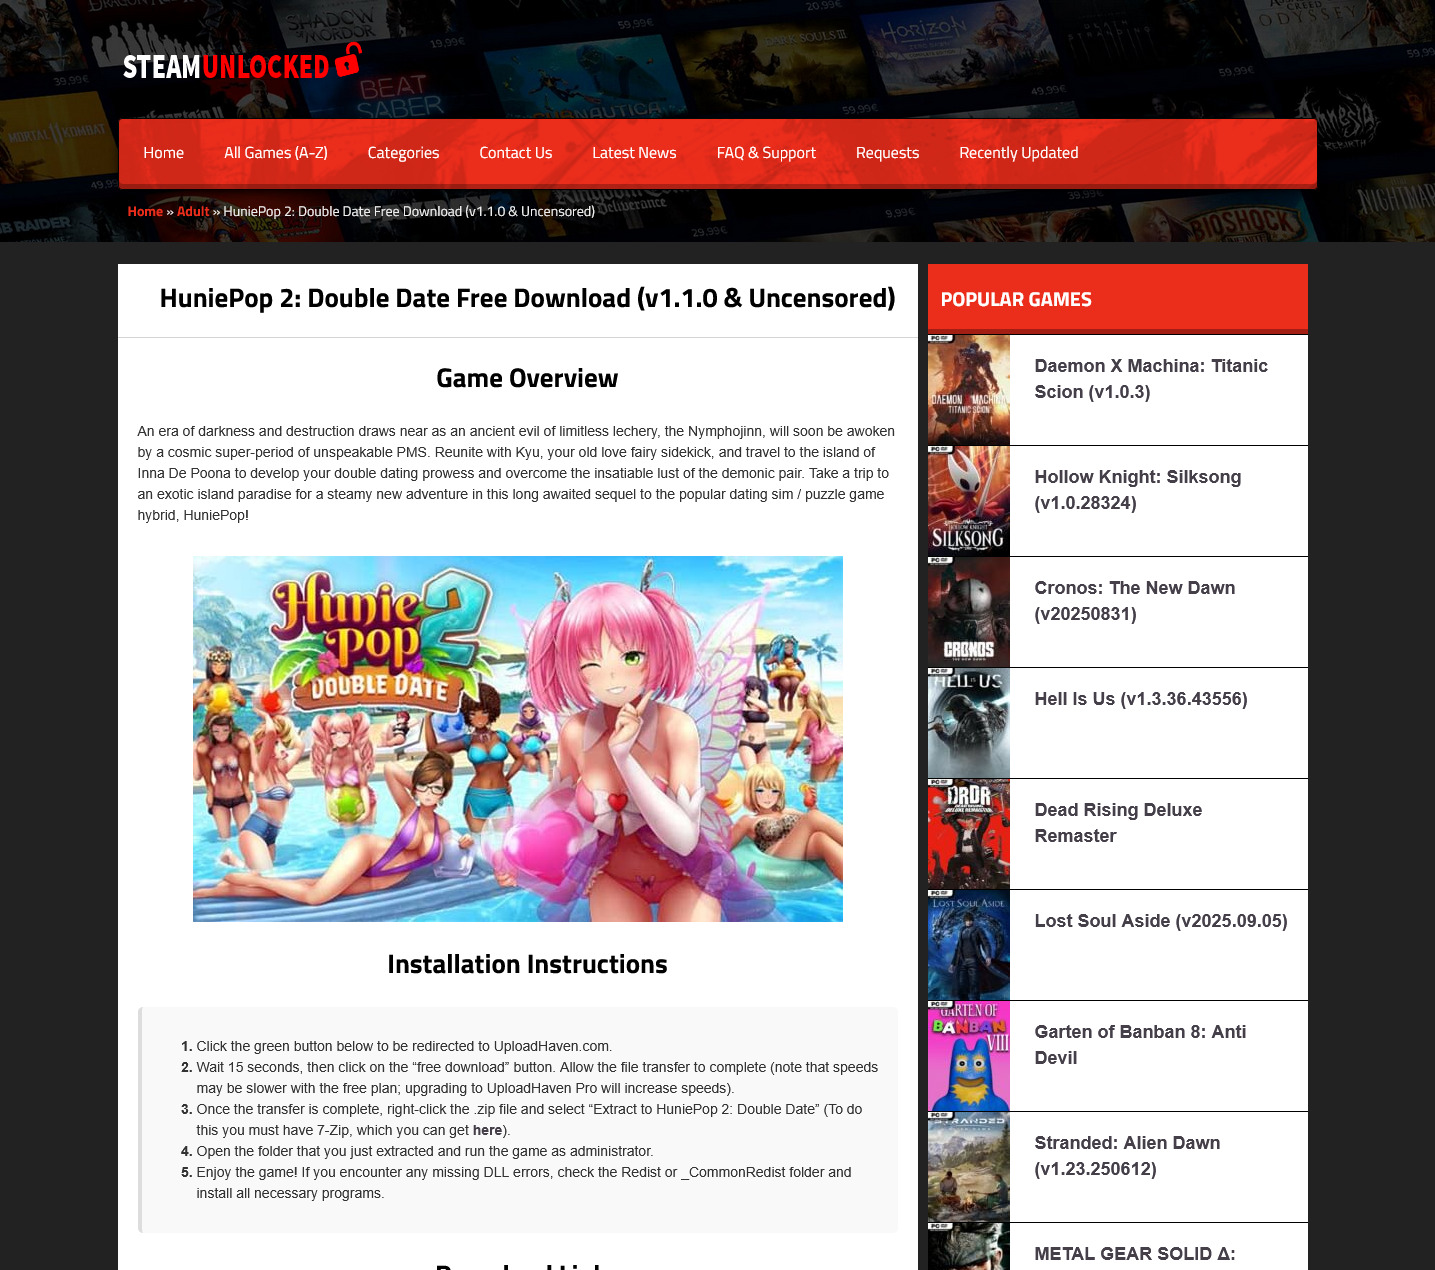1435x1270 pixels.
Task: Click the Installation Instructions heading
Action: click(527, 964)
